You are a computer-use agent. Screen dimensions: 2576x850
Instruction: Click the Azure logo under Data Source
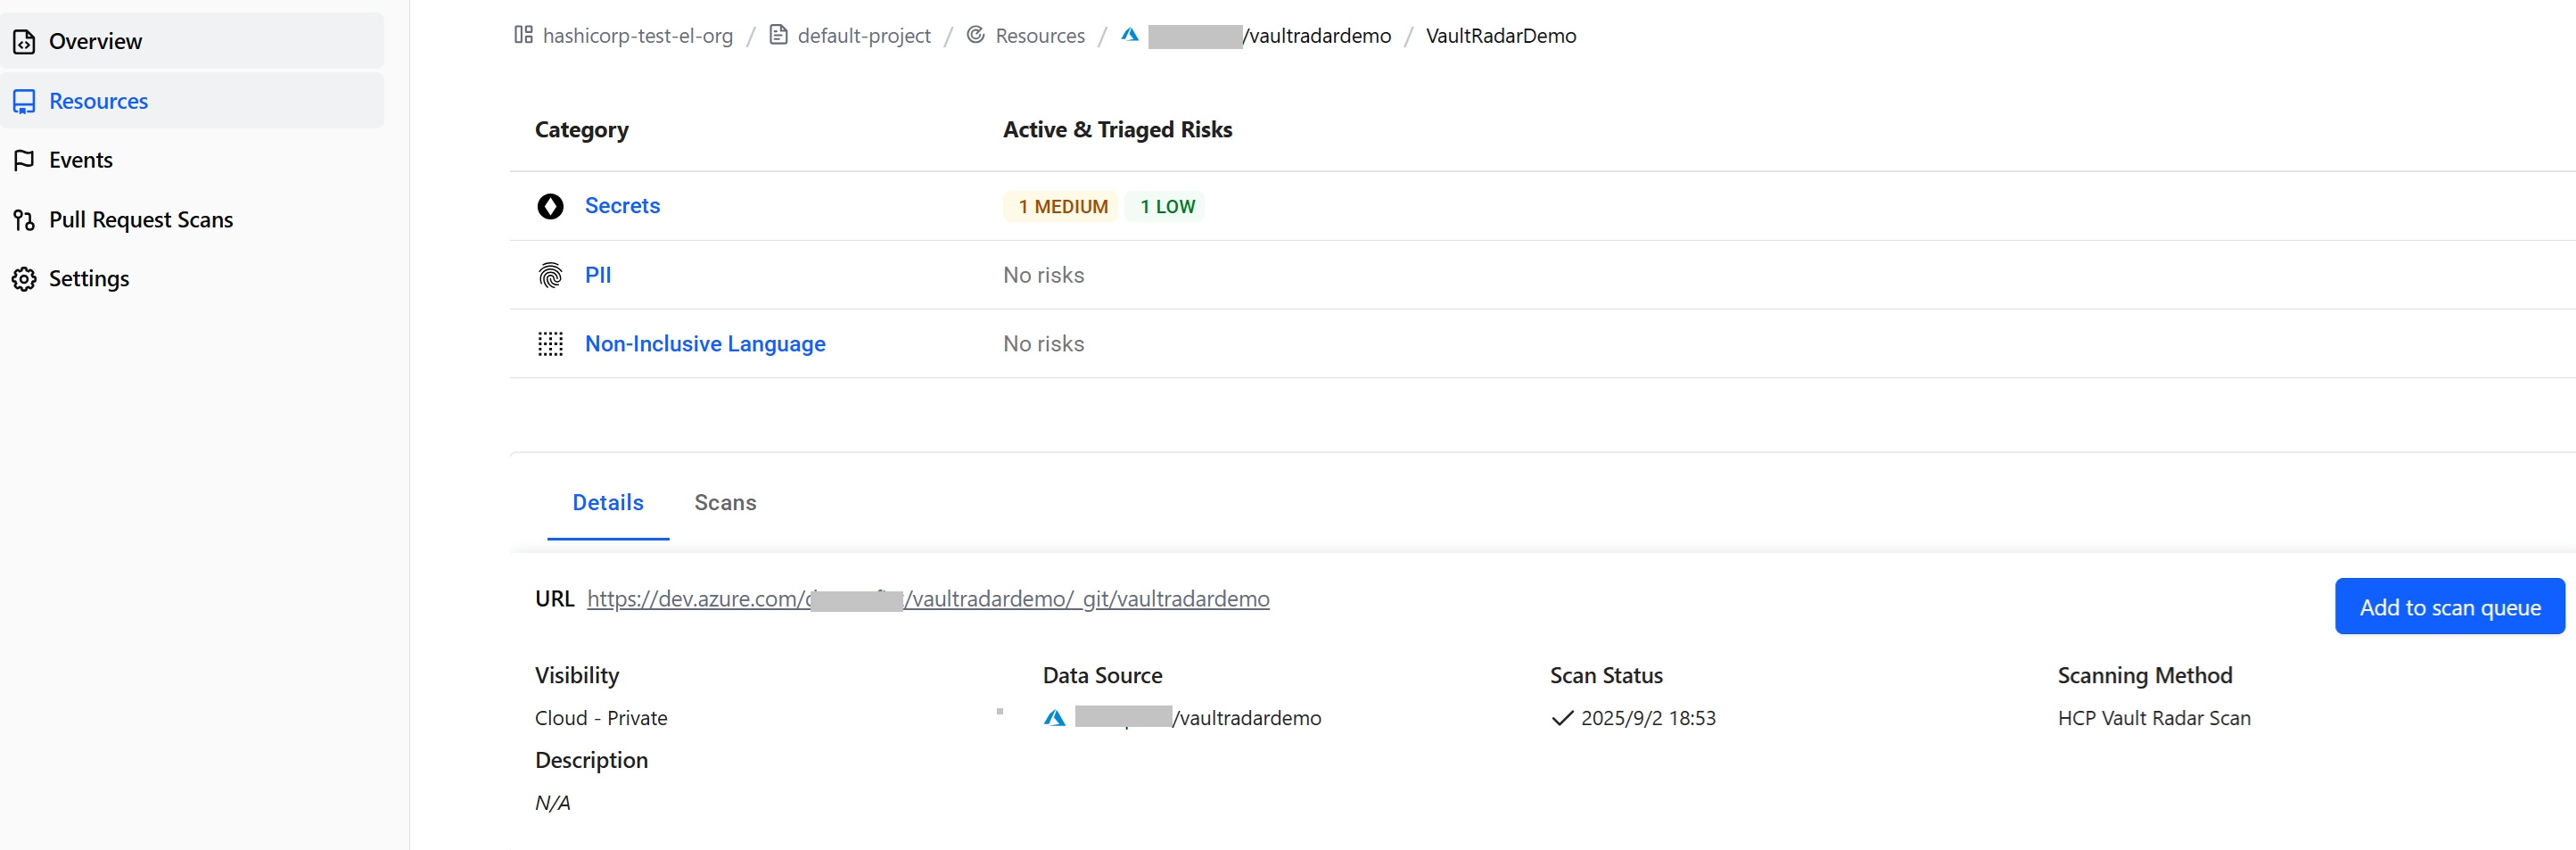pos(1054,718)
